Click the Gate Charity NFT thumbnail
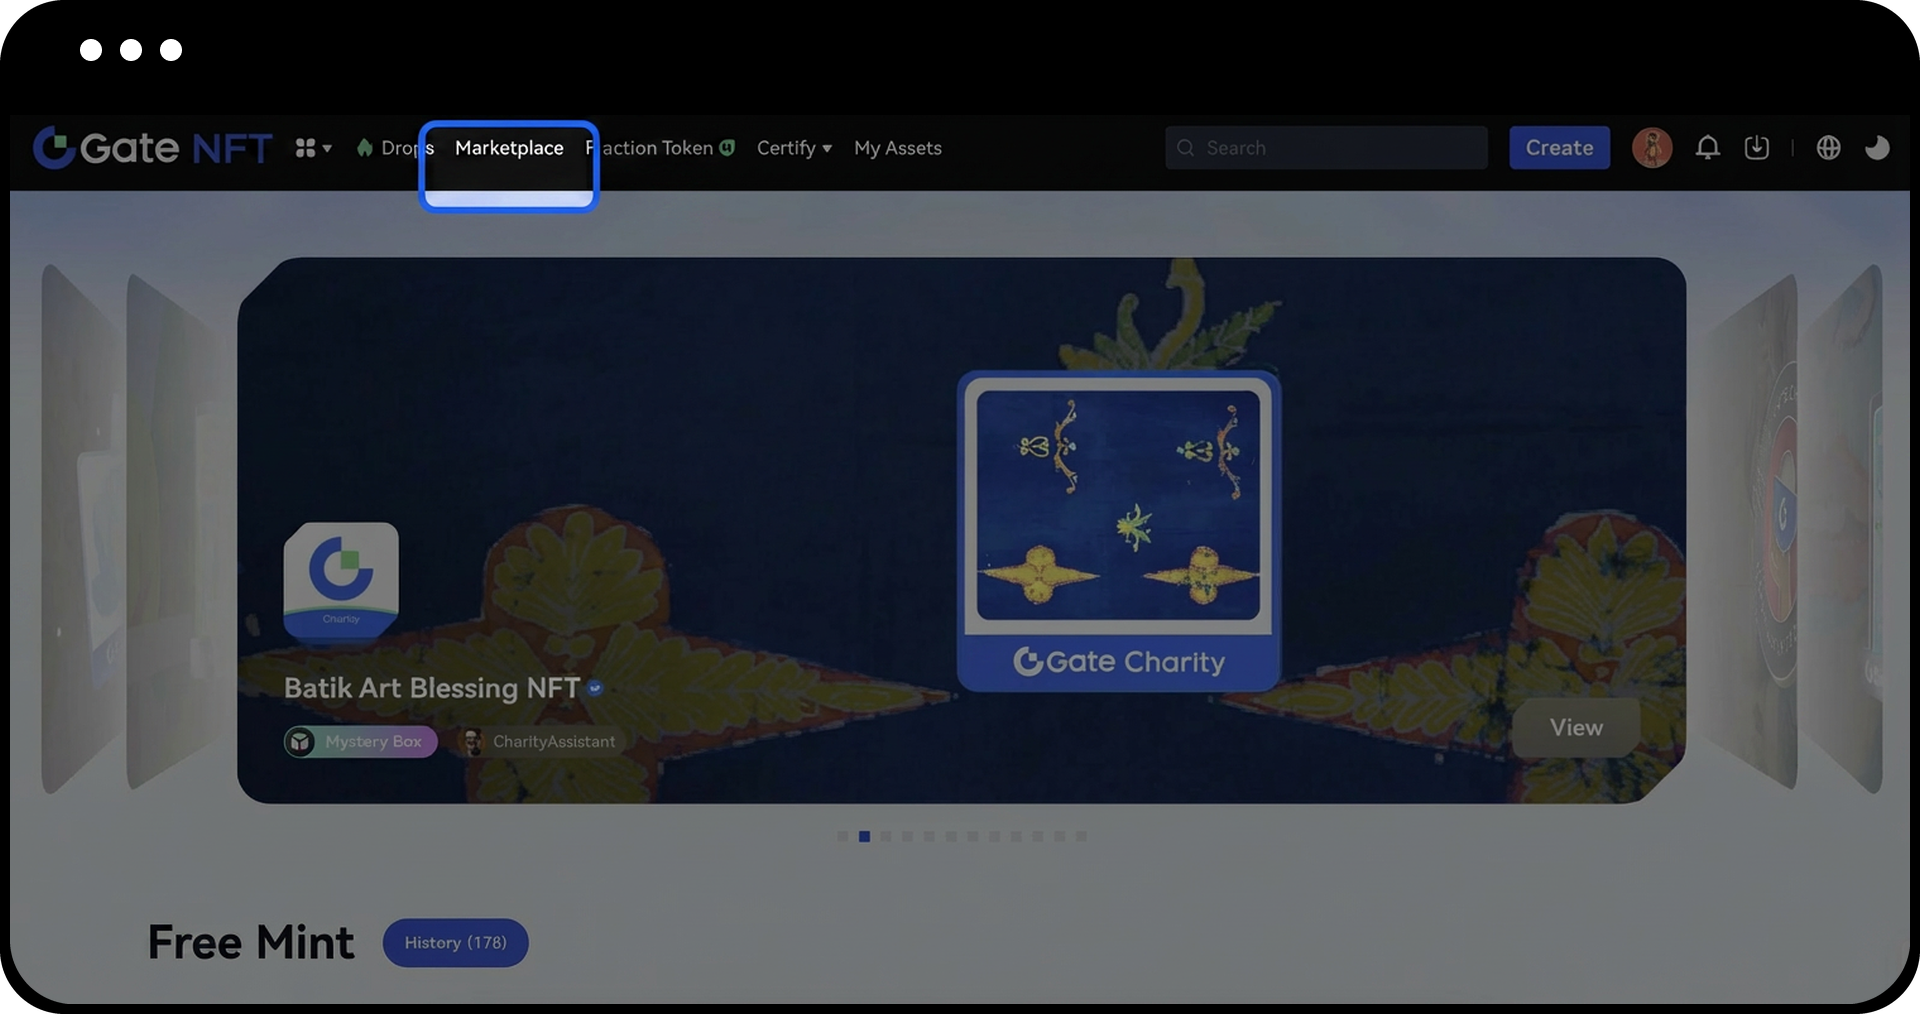Viewport: 1920px width, 1014px height. (x=1118, y=531)
